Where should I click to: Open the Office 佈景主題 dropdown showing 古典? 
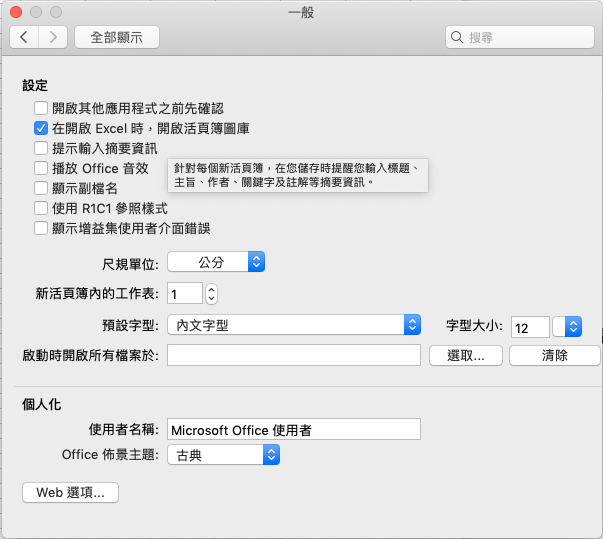tap(223, 455)
